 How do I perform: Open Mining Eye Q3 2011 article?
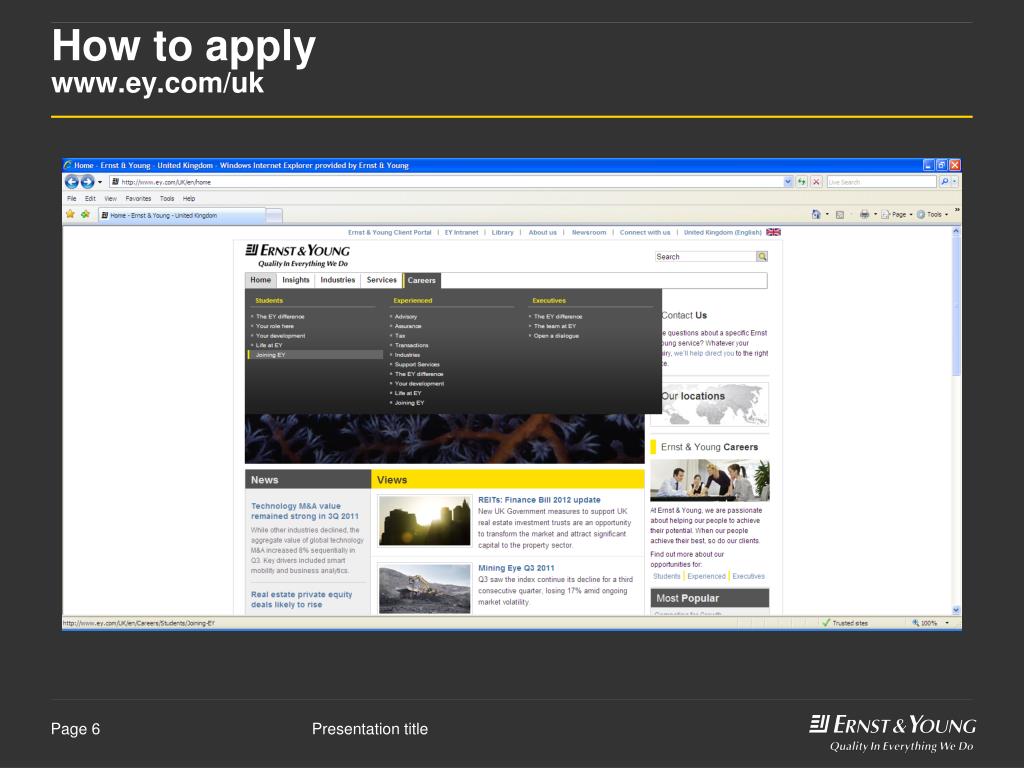click(x=517, y=568)
